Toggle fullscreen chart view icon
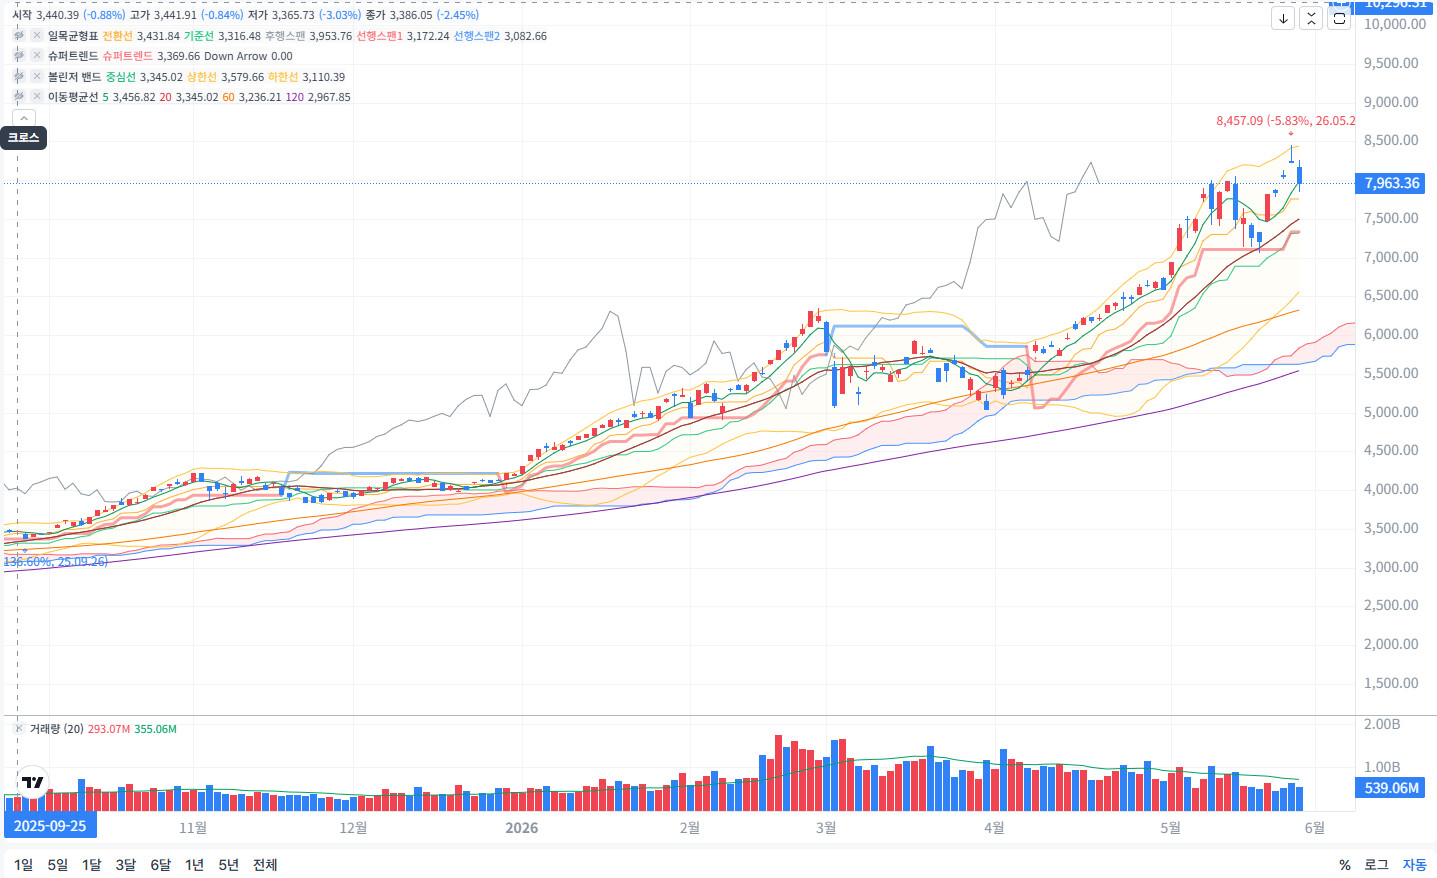The height and width of the screenshot is (878, 1437). click(x=1339, y=18)
